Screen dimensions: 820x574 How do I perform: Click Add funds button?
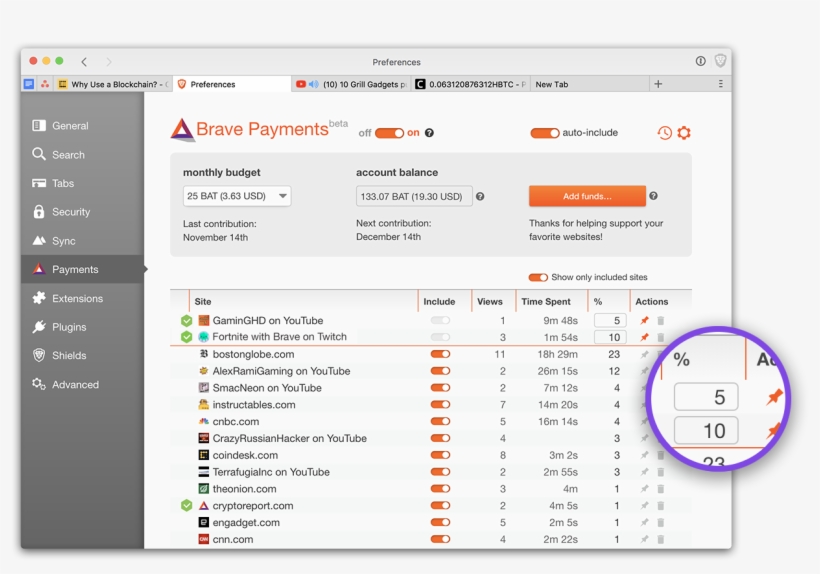pyautogui.click(x=587, y=196)
